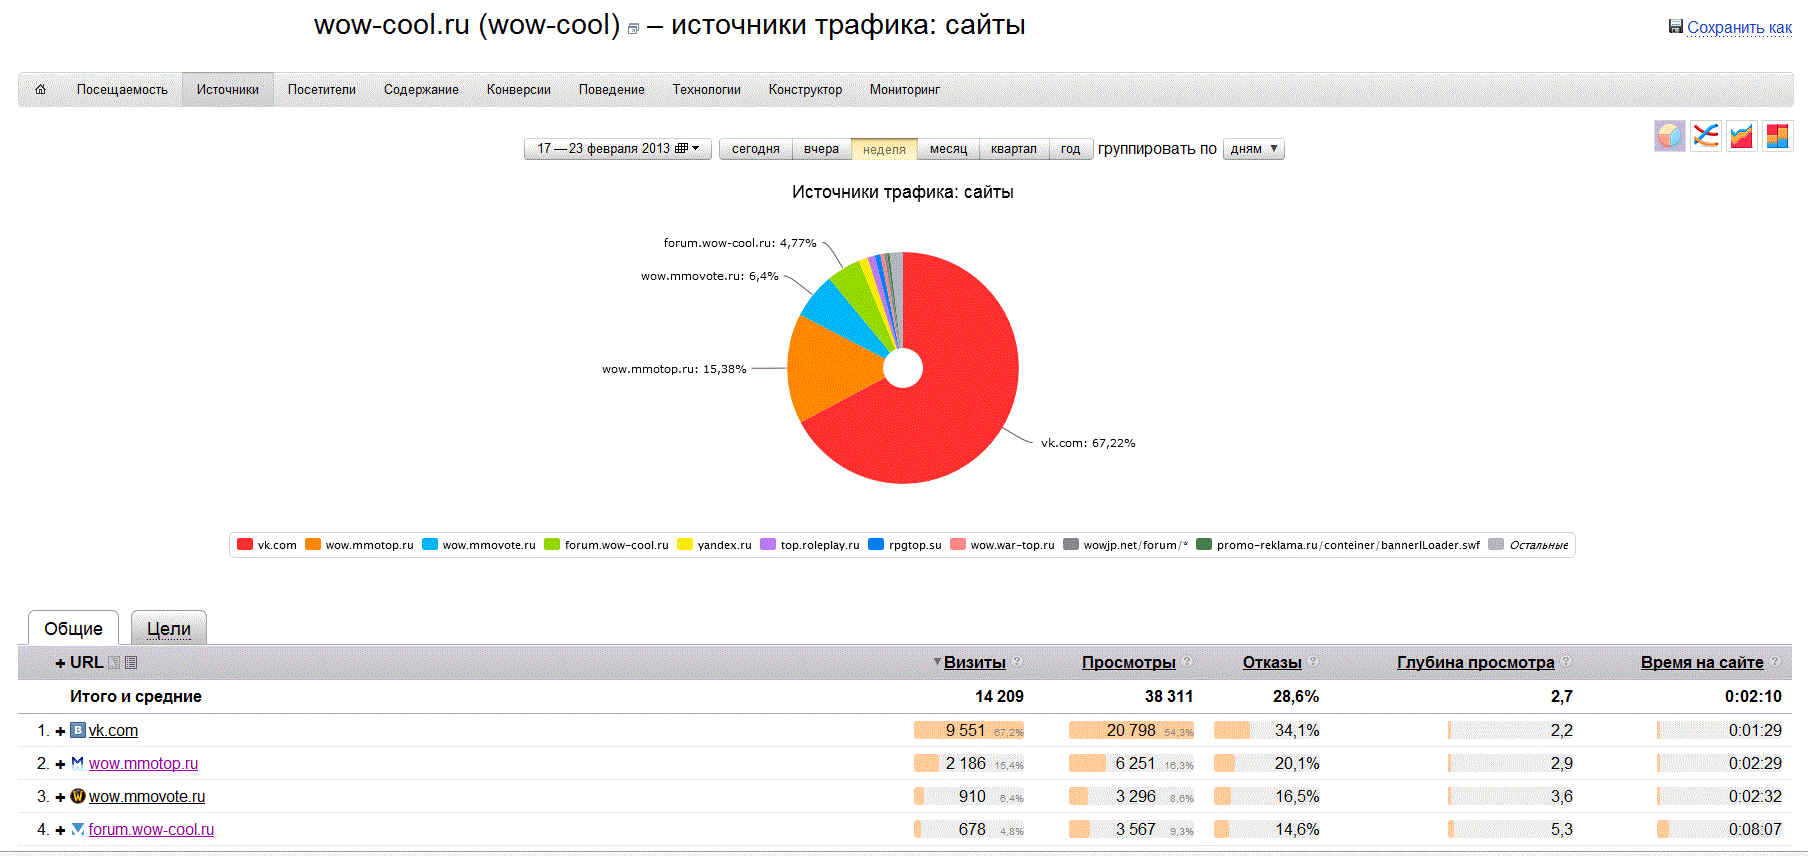Toggle vk.com legend entry

click(267, 545)
